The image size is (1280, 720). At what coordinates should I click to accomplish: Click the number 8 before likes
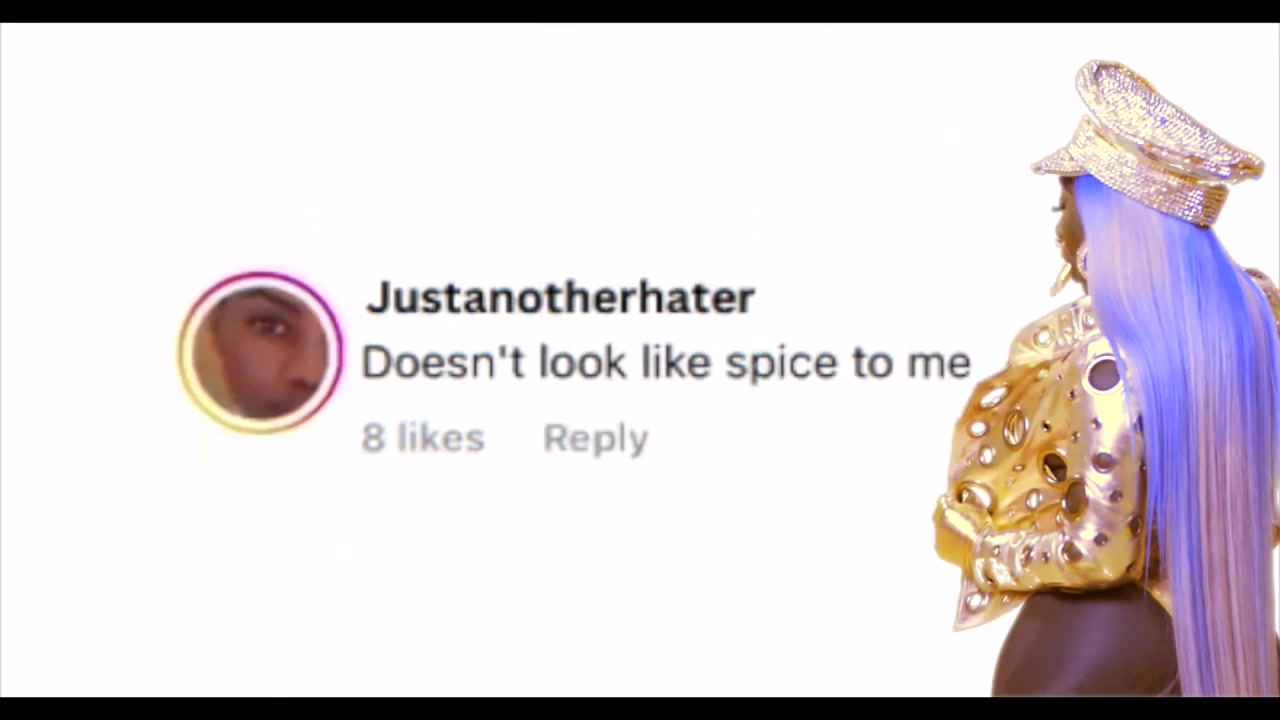[373, 438]
